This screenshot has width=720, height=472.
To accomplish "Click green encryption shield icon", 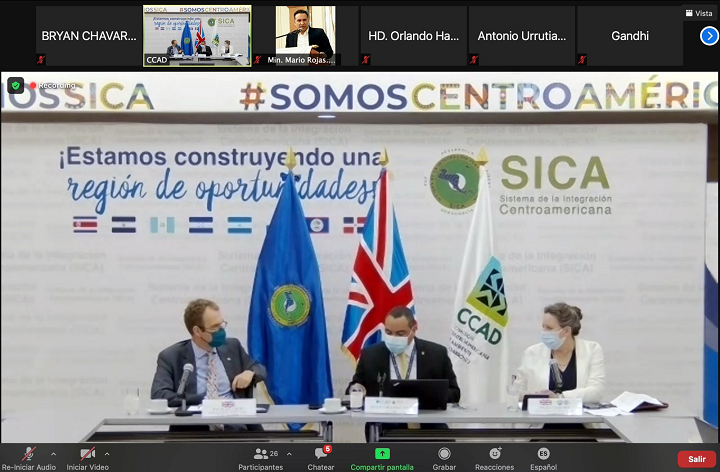I will [16, 85].
